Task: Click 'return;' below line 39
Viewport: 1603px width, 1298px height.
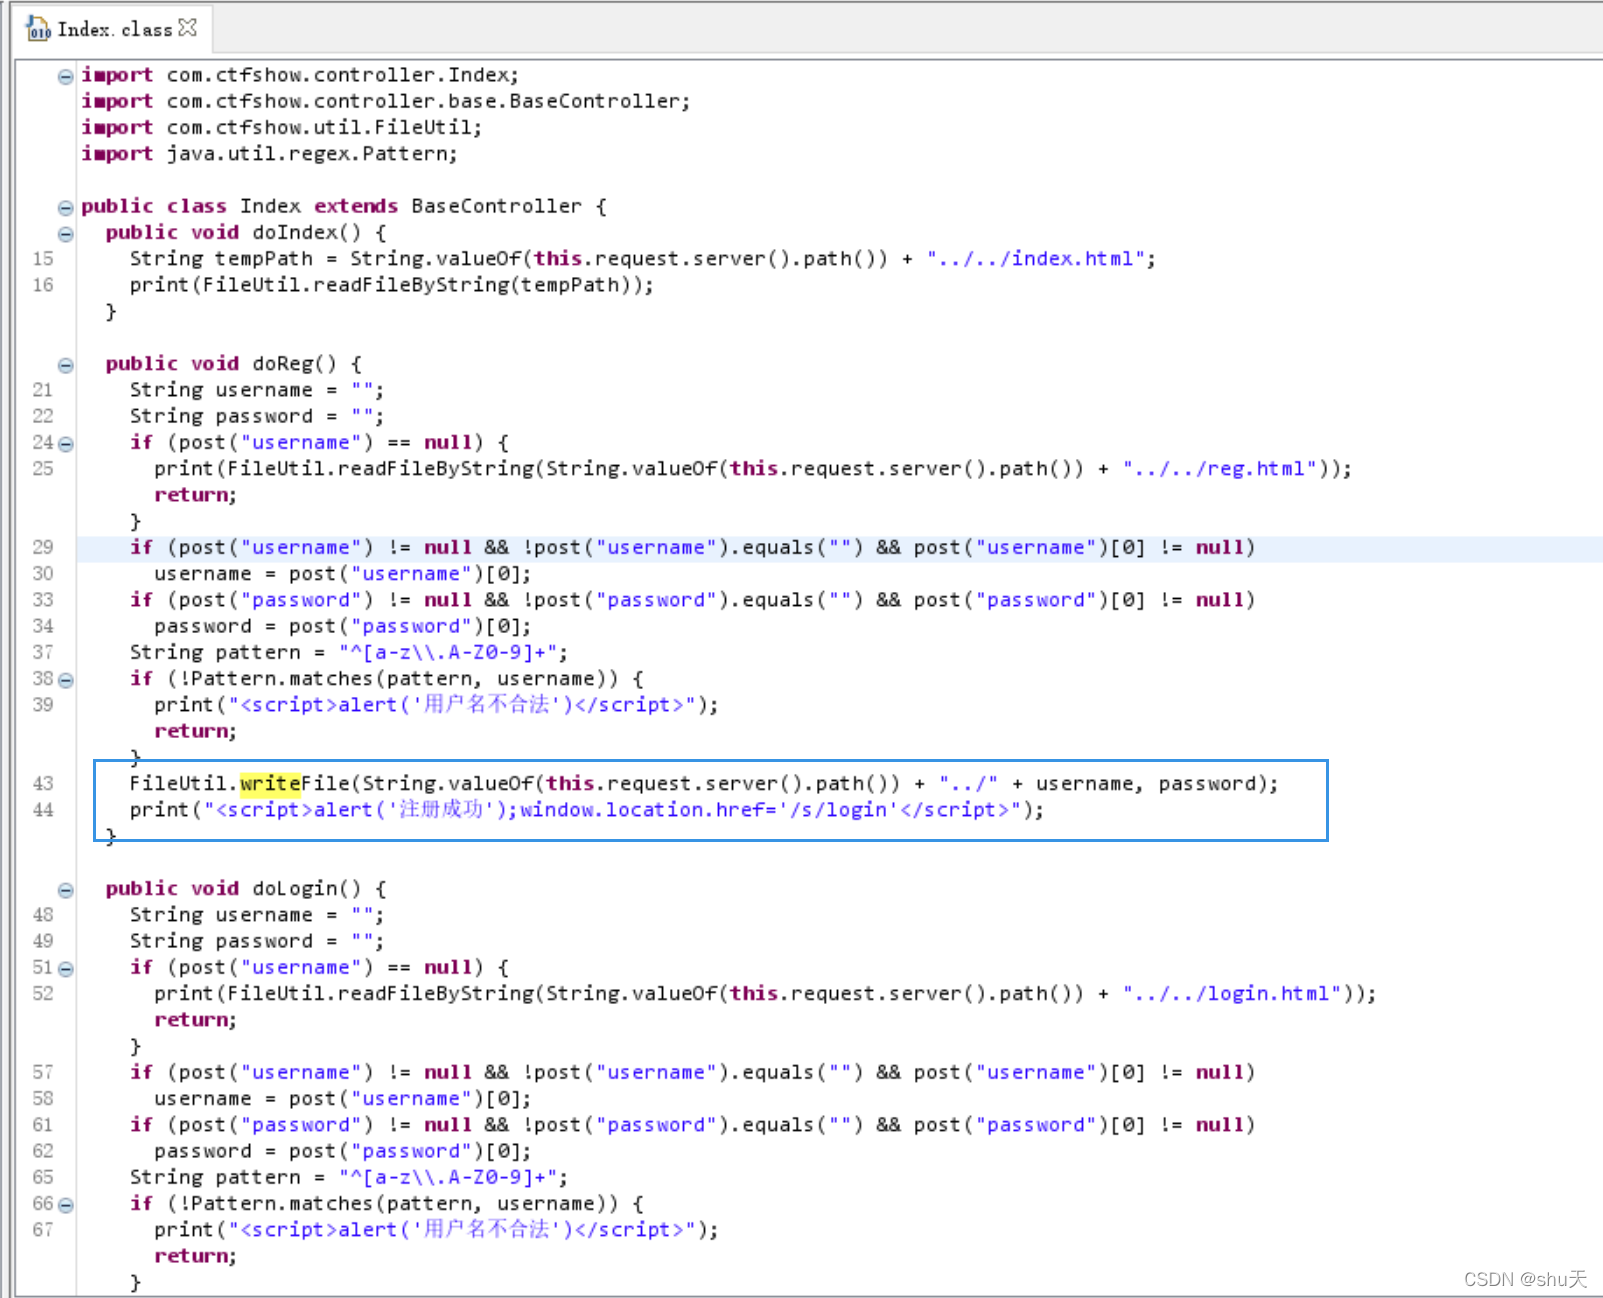Action: pos(196,731)
